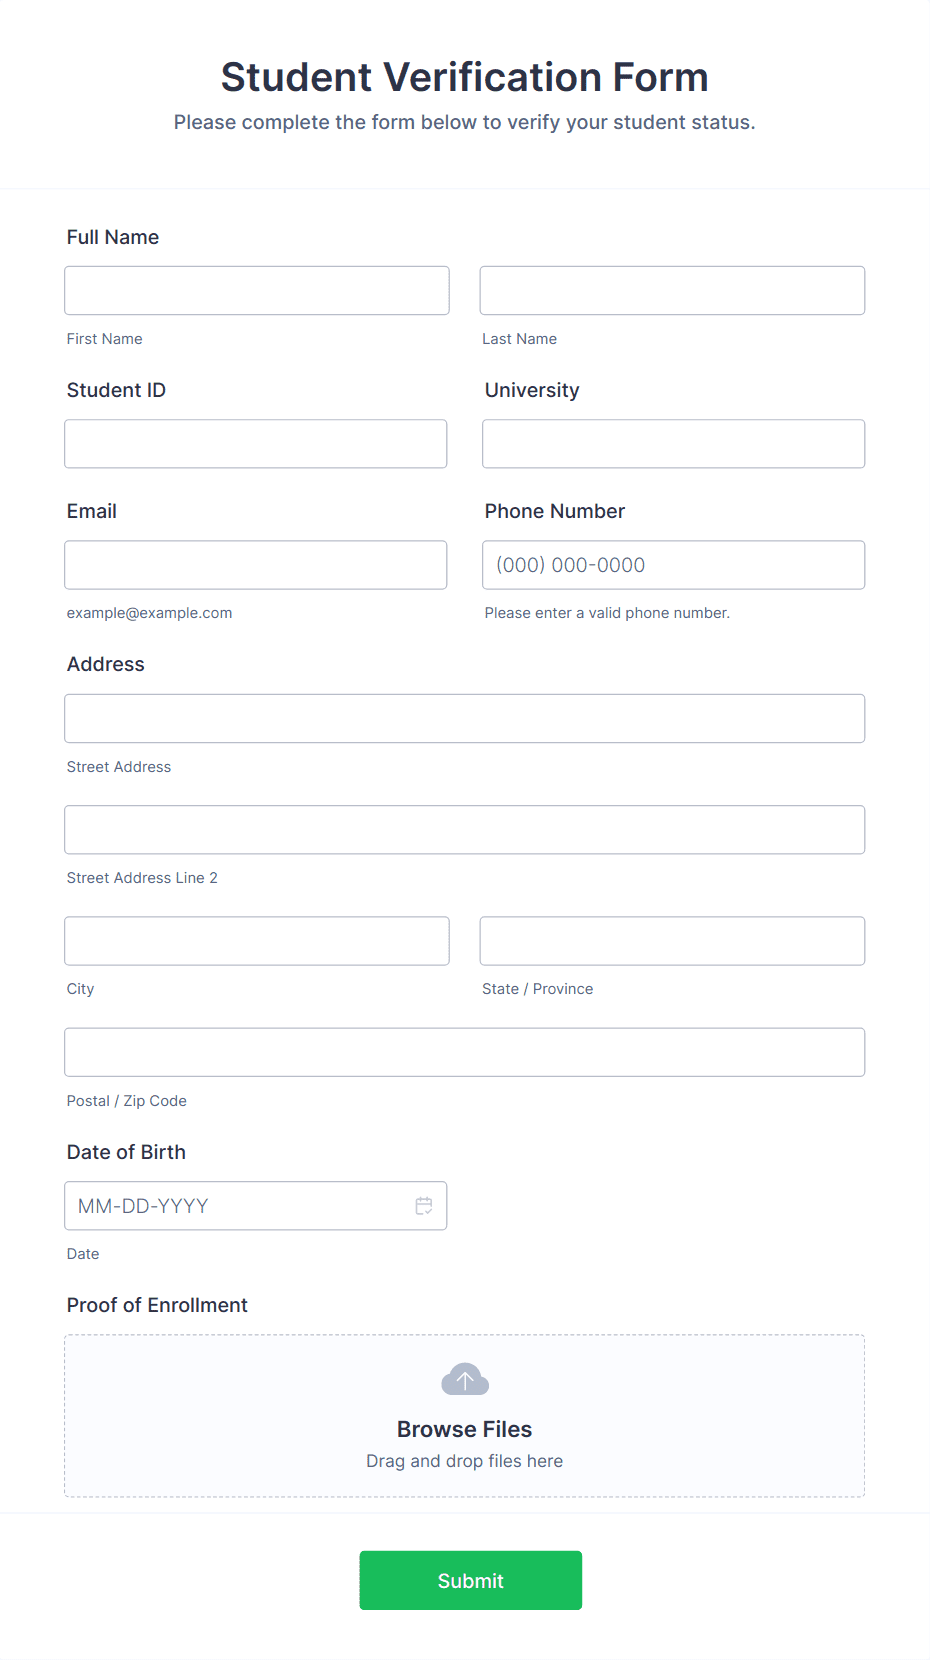Focus the University input field
The width and height of the screenshot is (930, 1660).
(x=672, y=443)
